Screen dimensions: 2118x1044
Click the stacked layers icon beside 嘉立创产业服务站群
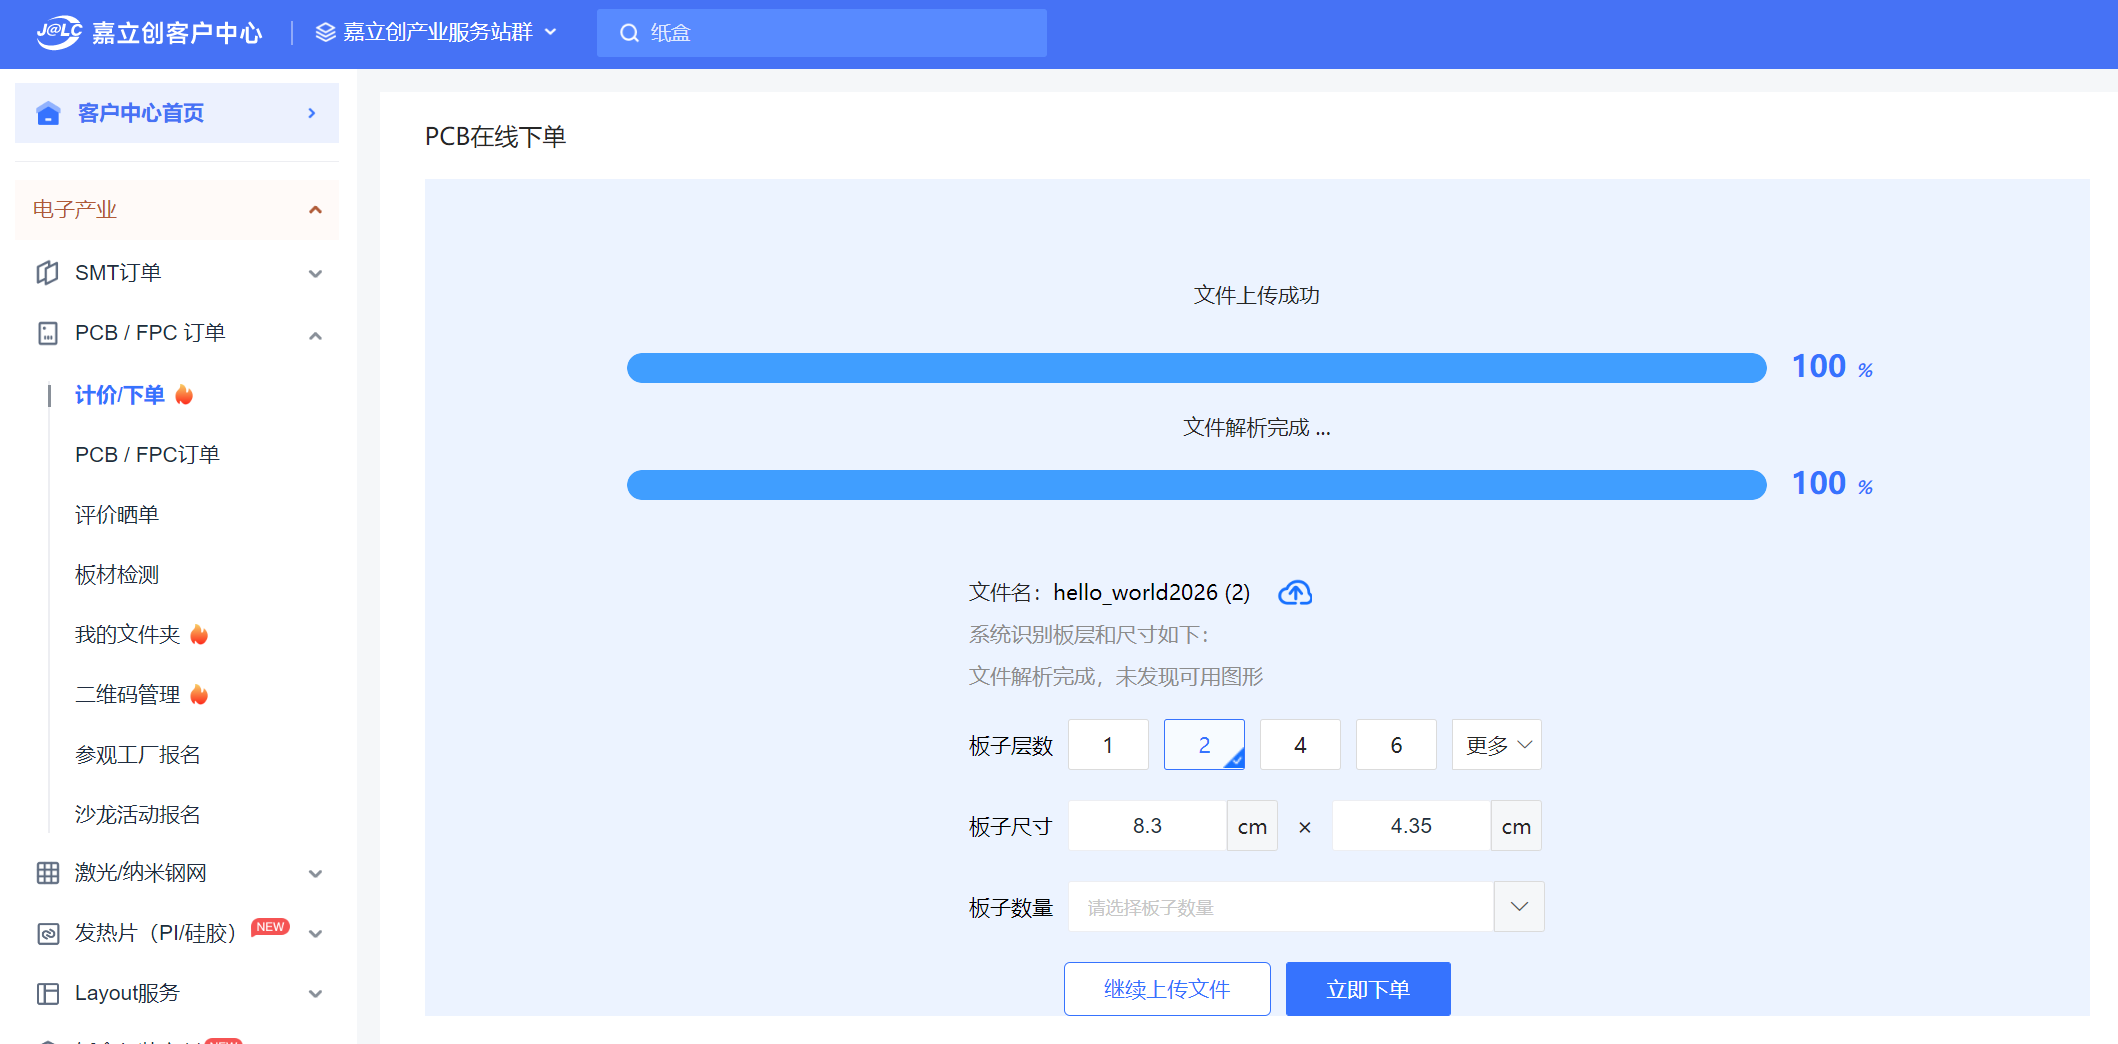[x=325, y=33]
